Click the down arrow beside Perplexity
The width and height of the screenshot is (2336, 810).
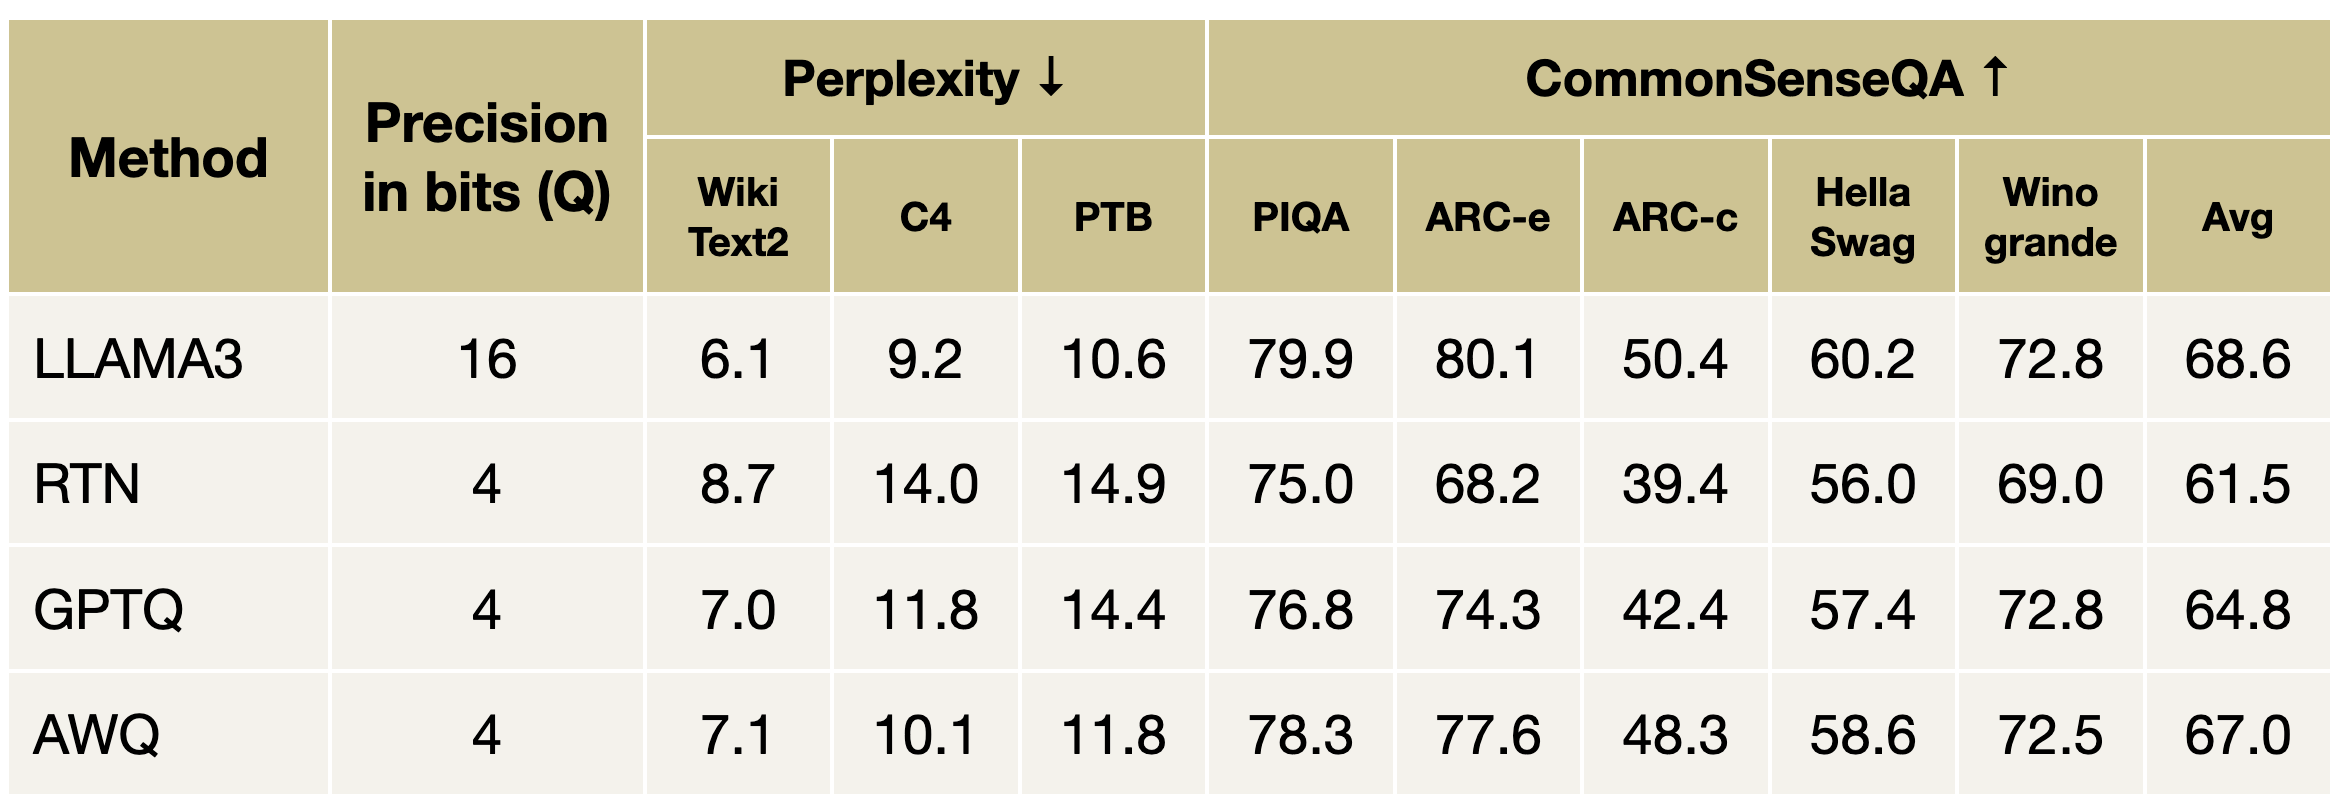click(1050, 77)
